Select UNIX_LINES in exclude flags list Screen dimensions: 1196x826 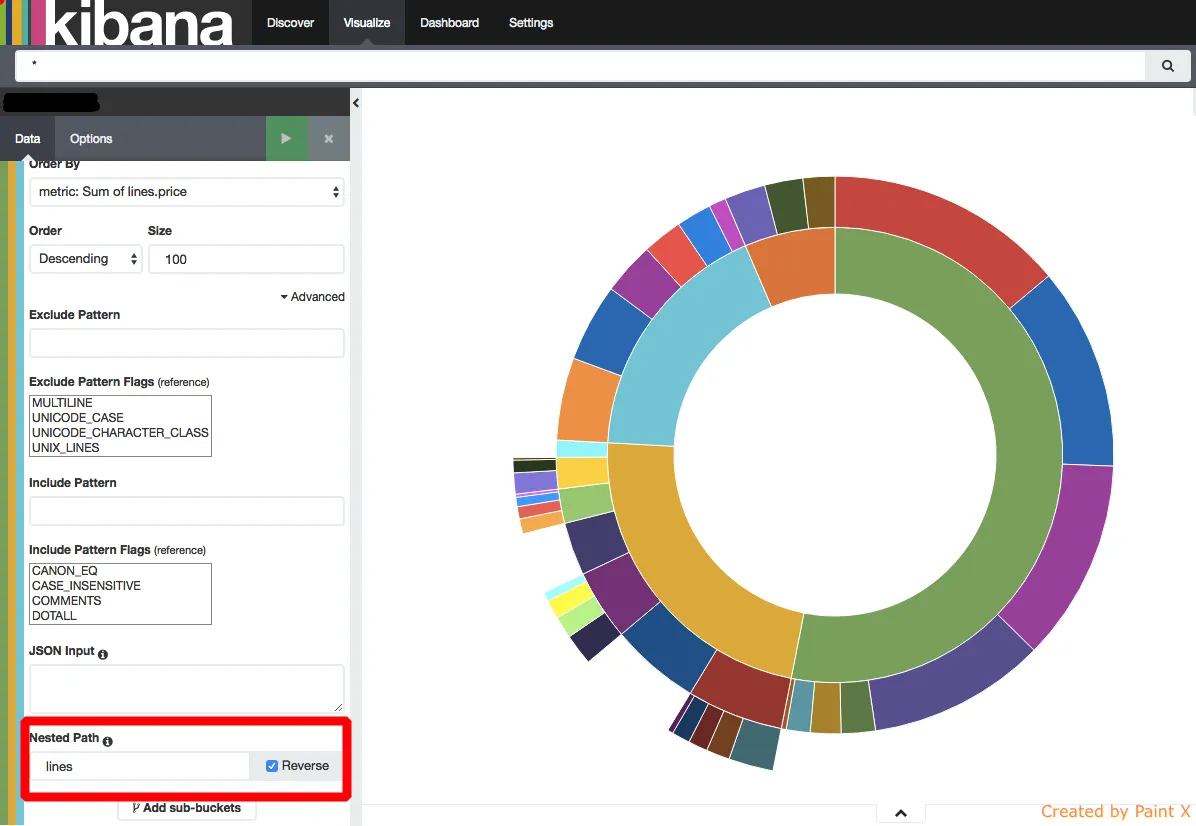pyautogui.click(x=120, y=448)
